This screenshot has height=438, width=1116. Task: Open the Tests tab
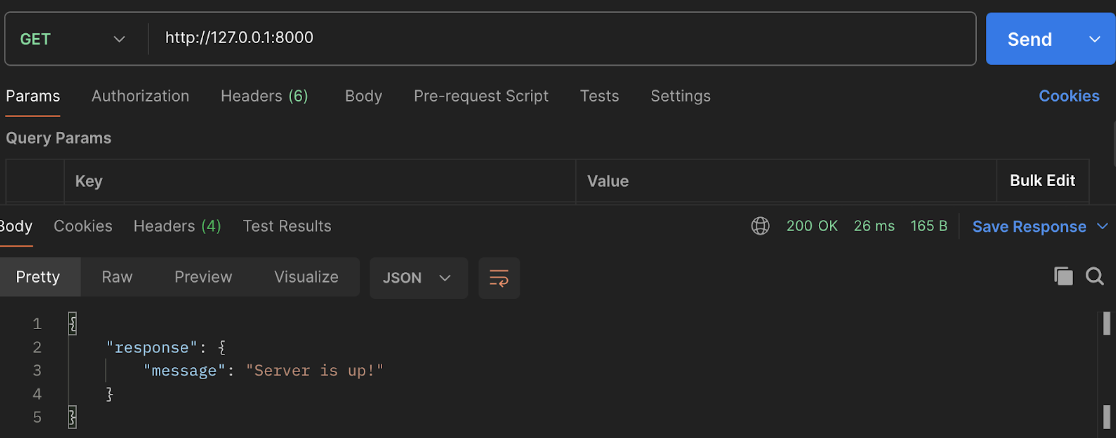tap(599, 96)
